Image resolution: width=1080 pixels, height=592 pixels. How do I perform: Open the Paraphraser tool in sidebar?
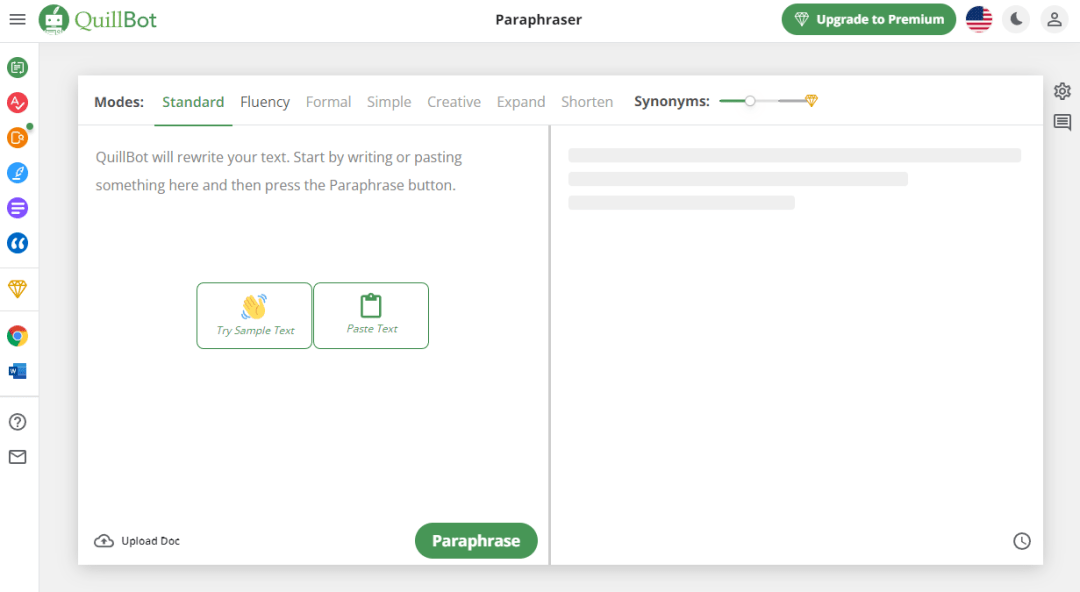point(17,68)
